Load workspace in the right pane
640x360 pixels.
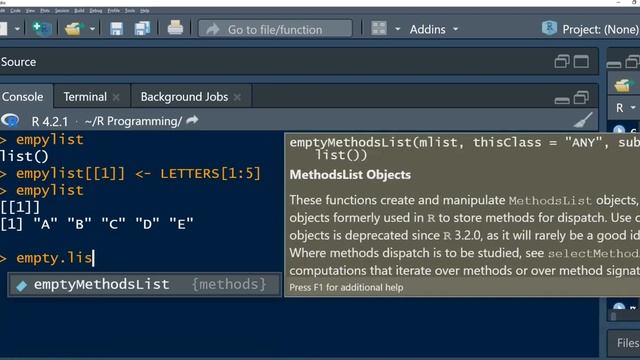tap(623, 85)
